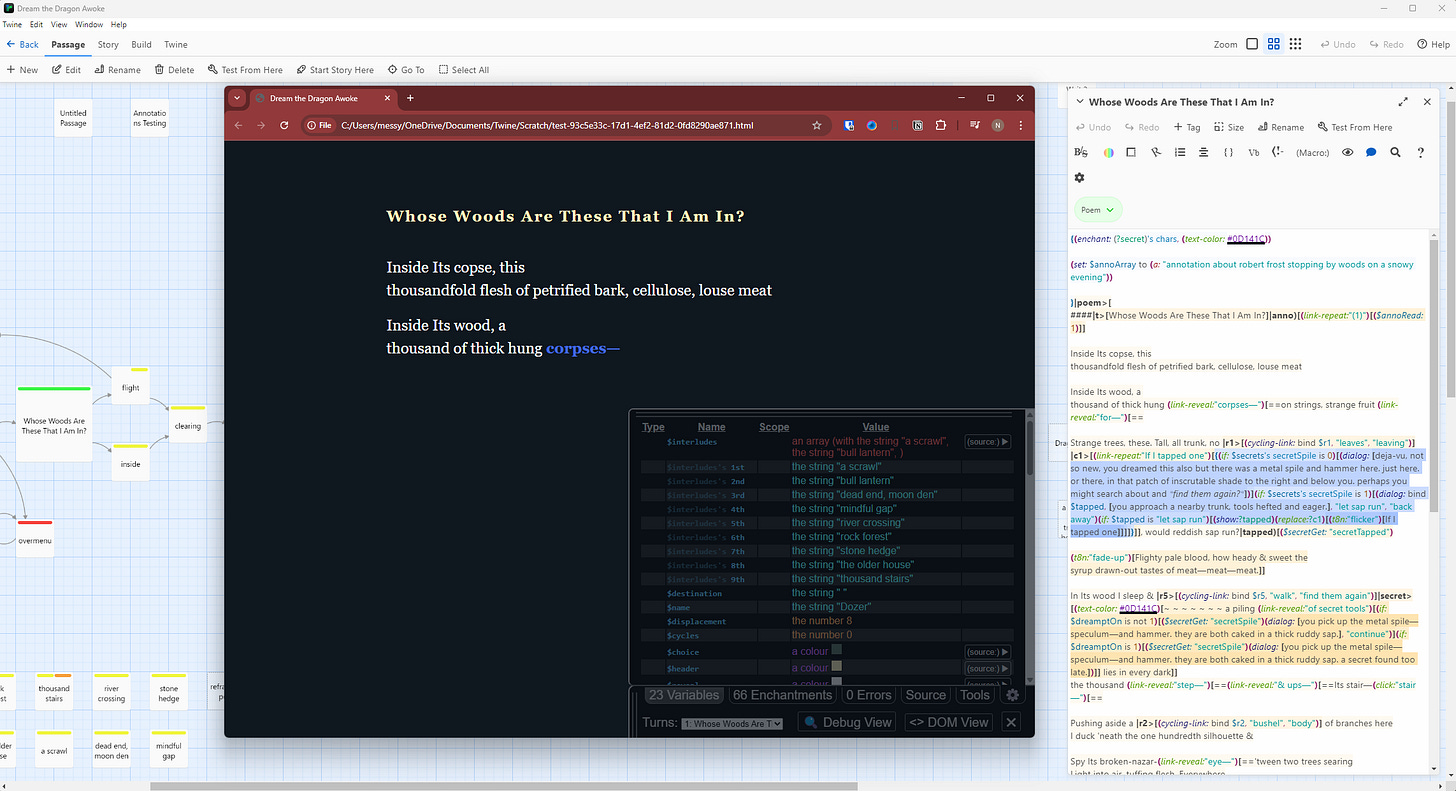Open the 0 Errors debug tab
Screen dimensions: 1456x791
(868, 695)
